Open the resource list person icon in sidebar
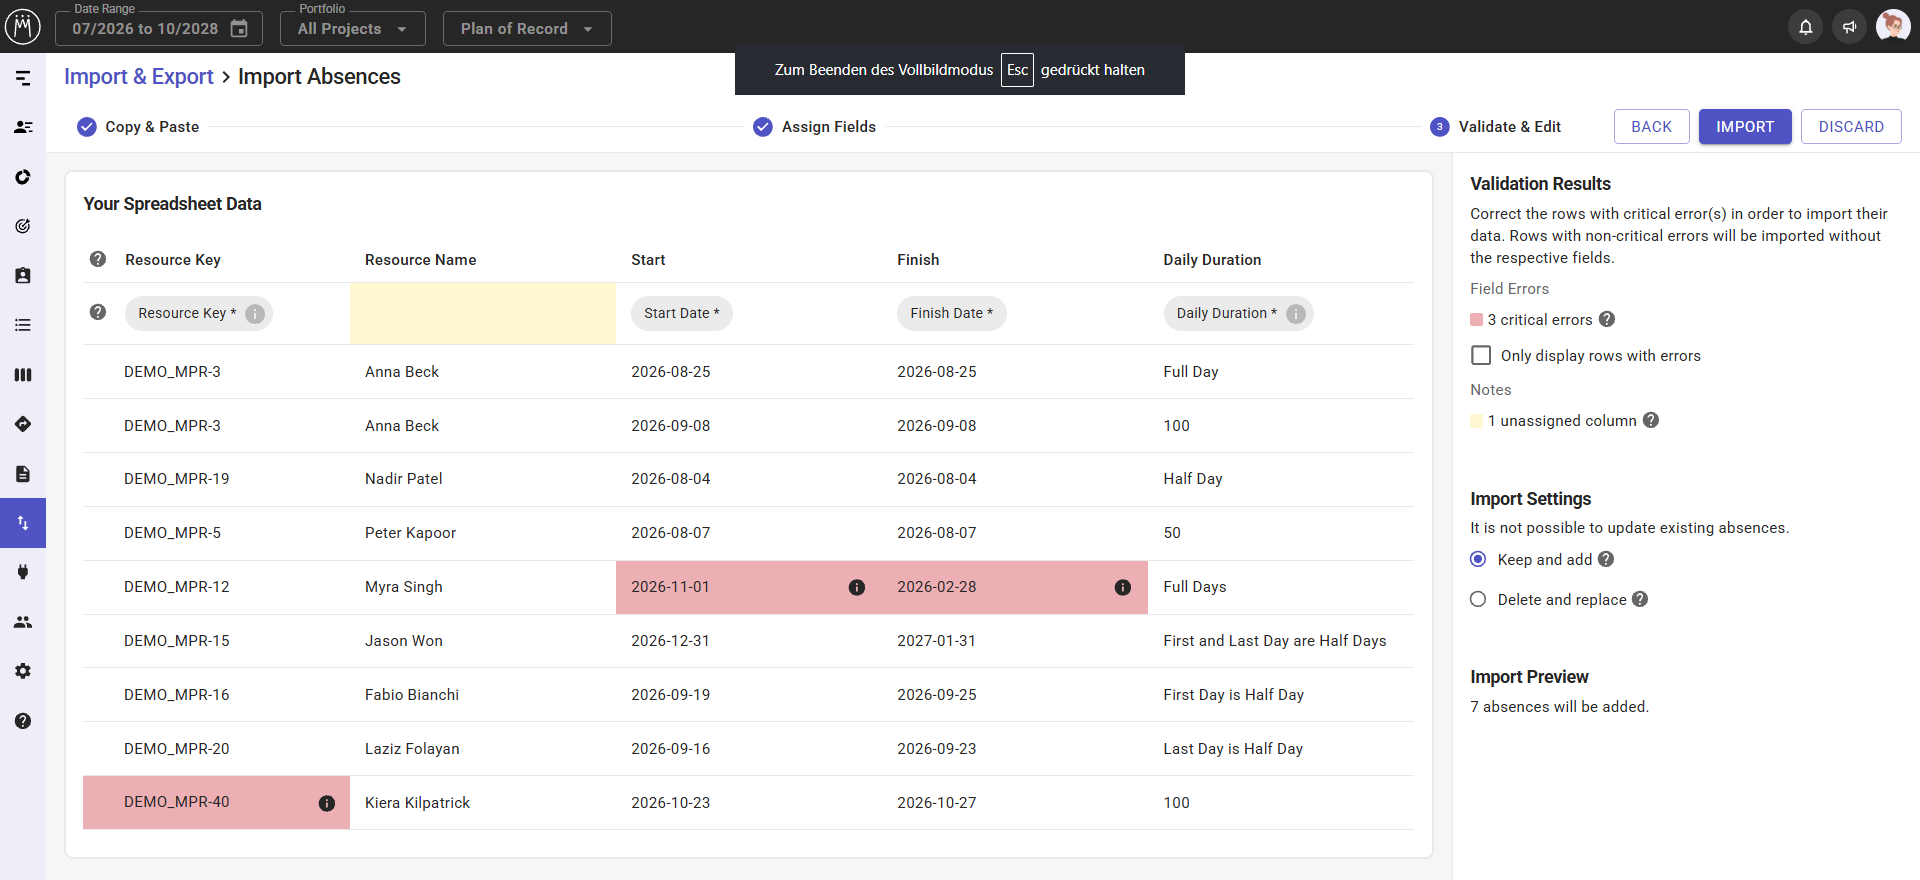The height and width of the screenshot is (880, 1920). 23,127
